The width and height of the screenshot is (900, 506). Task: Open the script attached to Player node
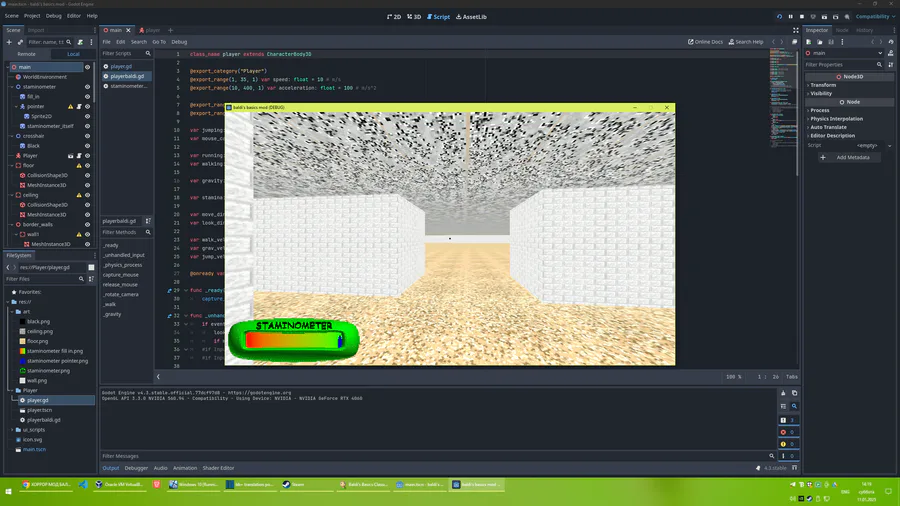(x=79, y=155)
